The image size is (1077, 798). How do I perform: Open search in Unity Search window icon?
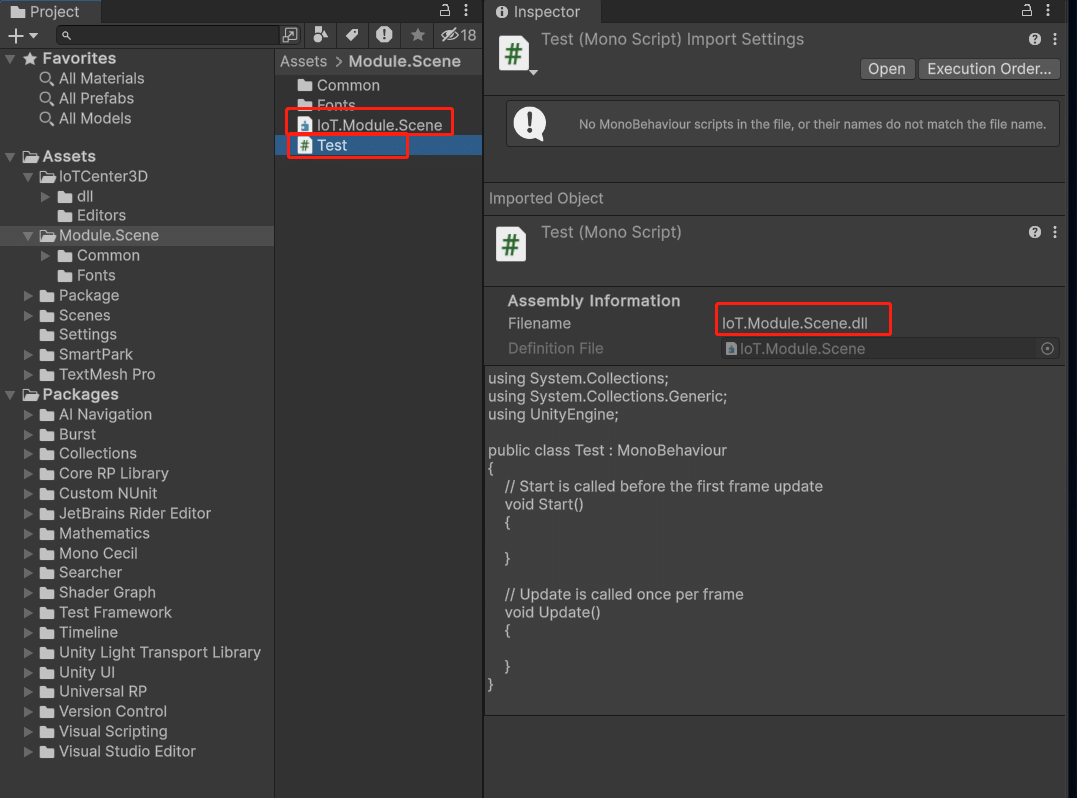coord(290,35)
